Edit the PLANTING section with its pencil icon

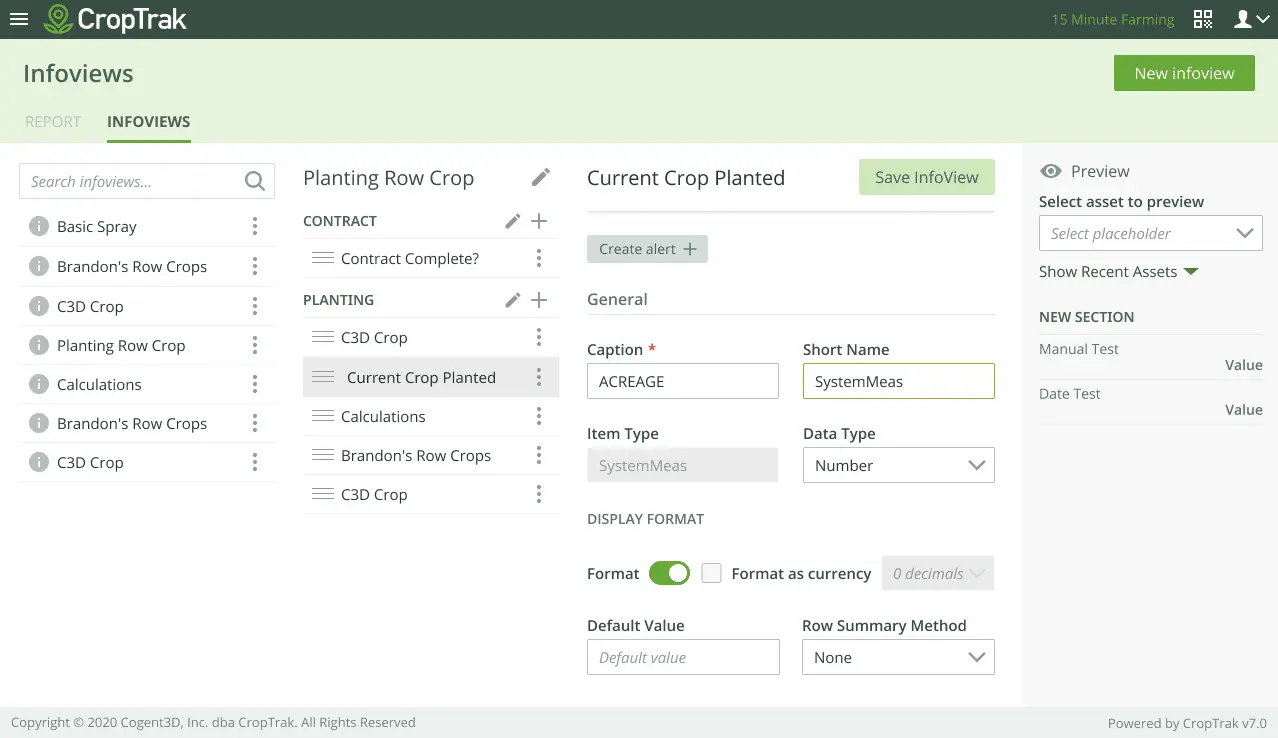point(513,299)
